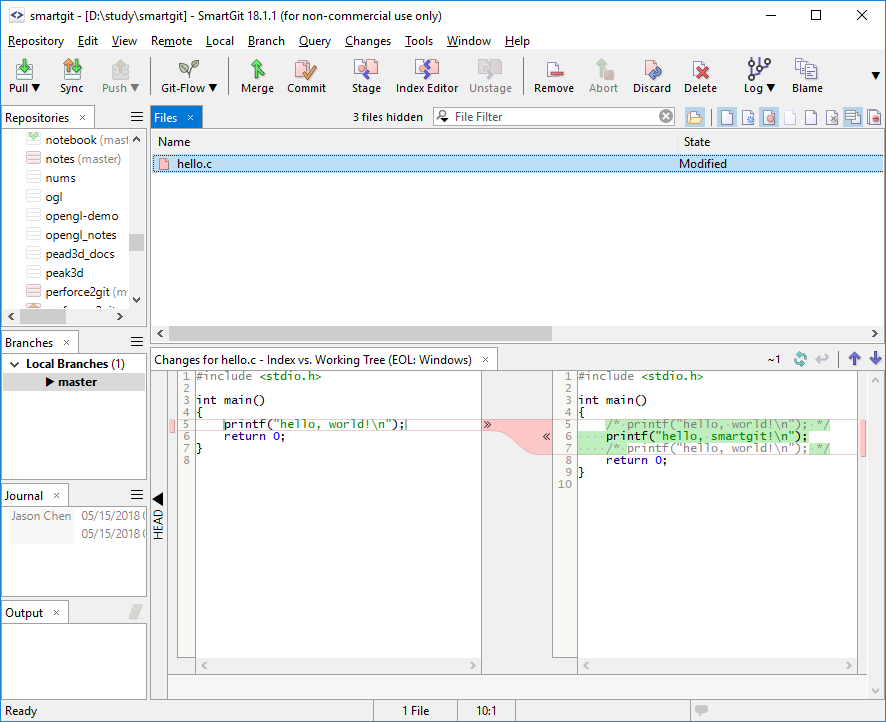The width and height of the screenshot is (886, 722).
Task: Close the Changes for hello.c tab
Action: click(x=485, y=359)
